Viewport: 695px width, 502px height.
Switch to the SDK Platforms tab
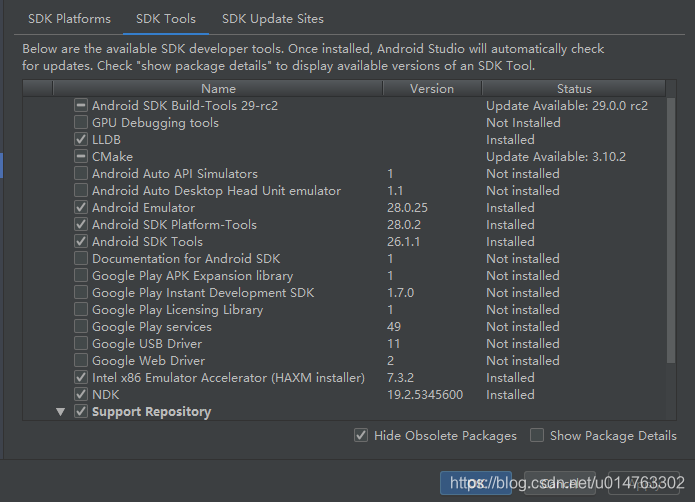(x=69, y=19)
